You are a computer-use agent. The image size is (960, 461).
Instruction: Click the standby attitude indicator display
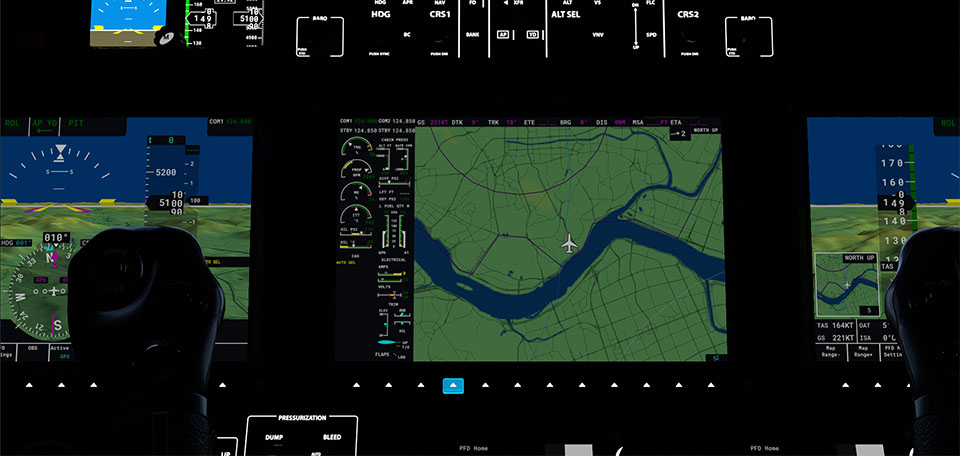pyautogui.click(x=127, y=23)
